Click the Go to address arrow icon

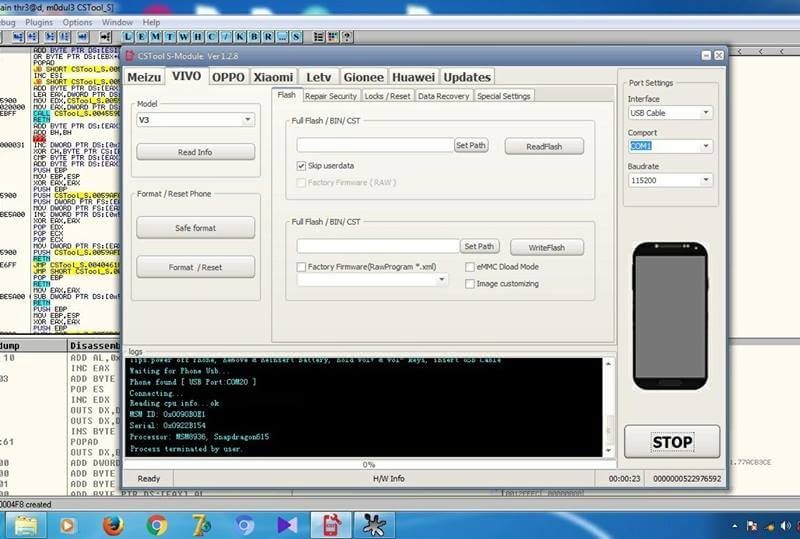pos(105,37)
